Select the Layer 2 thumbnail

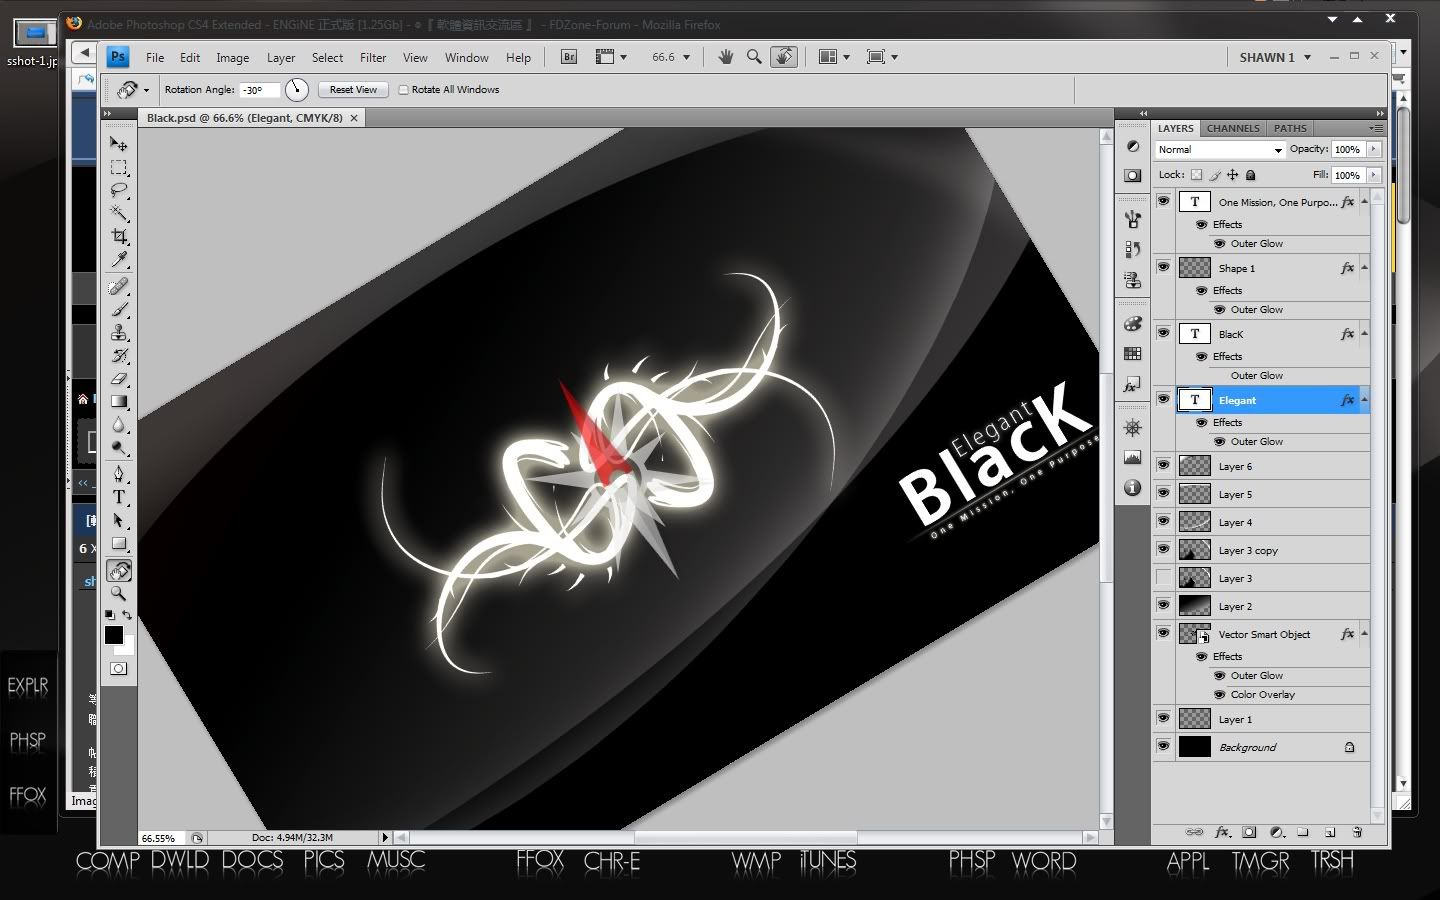pos(1195,605)
